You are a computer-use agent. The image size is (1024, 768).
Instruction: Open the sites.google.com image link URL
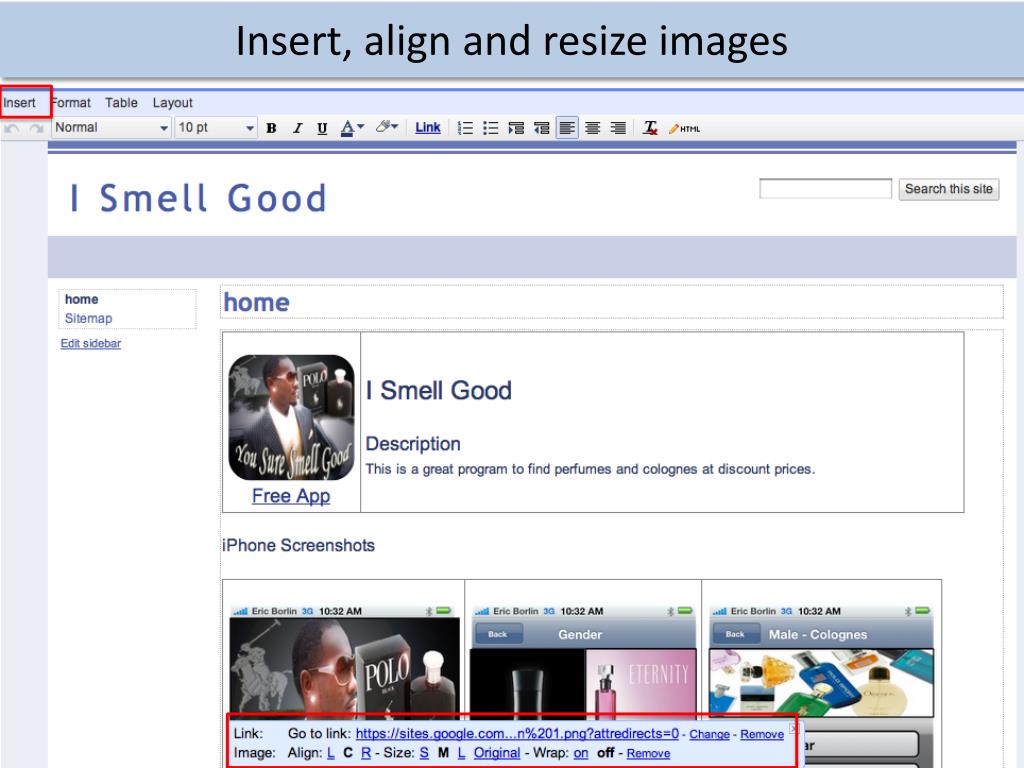pyautogui.click(x=517, y=733)
